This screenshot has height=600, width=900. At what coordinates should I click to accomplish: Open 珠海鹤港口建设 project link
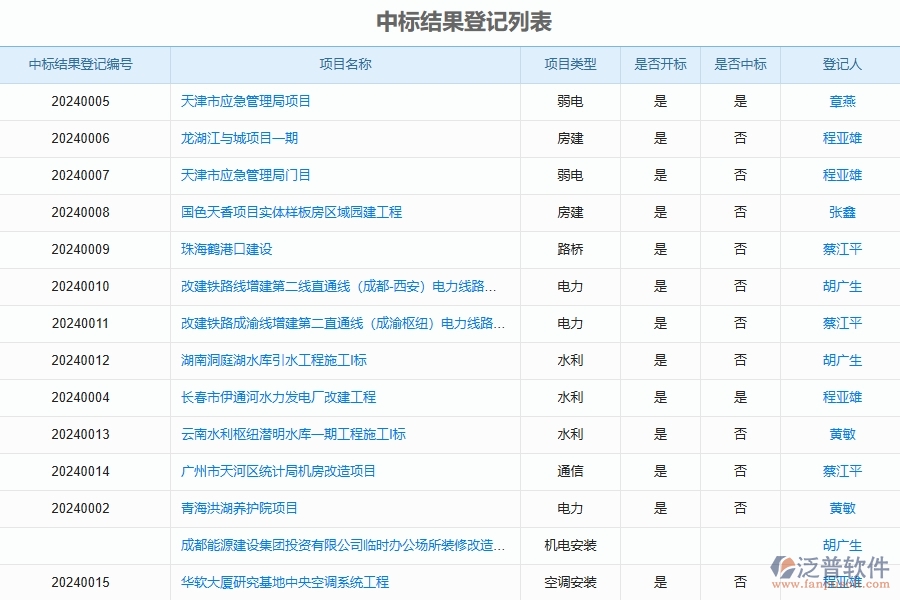[x=224, y=249]
